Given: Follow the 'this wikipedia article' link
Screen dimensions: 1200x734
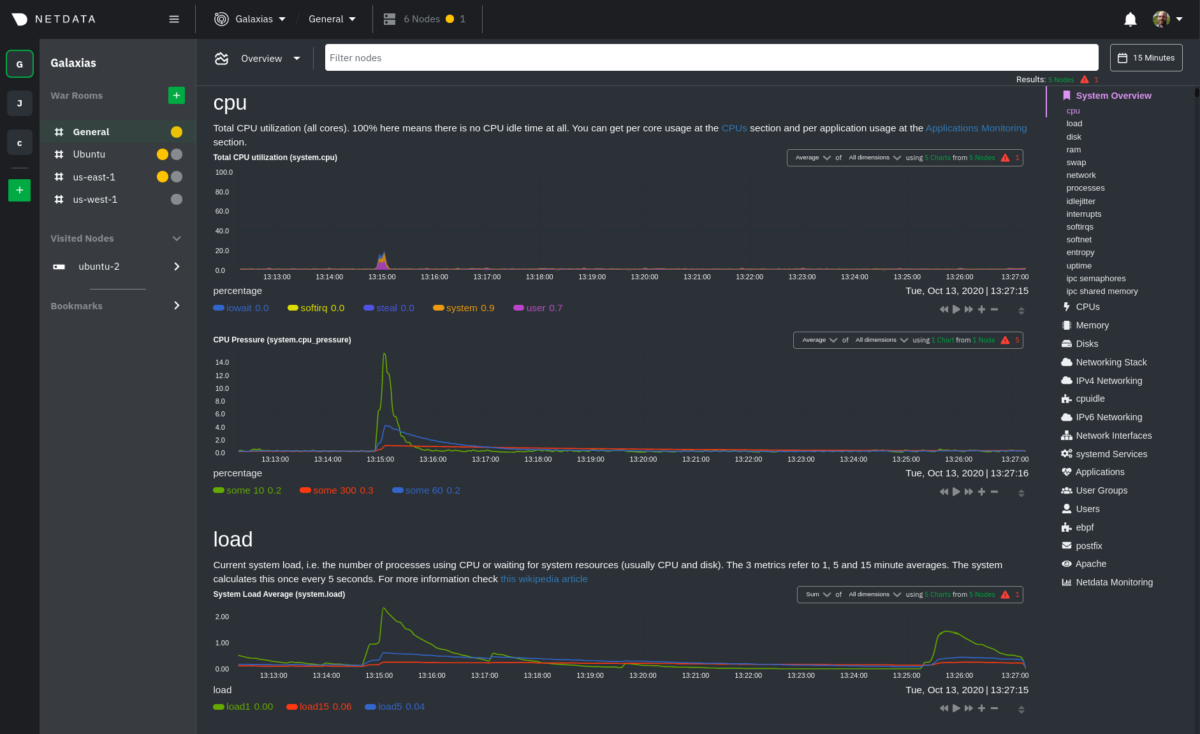Looking at the screenshot, I should click(544, 579).
